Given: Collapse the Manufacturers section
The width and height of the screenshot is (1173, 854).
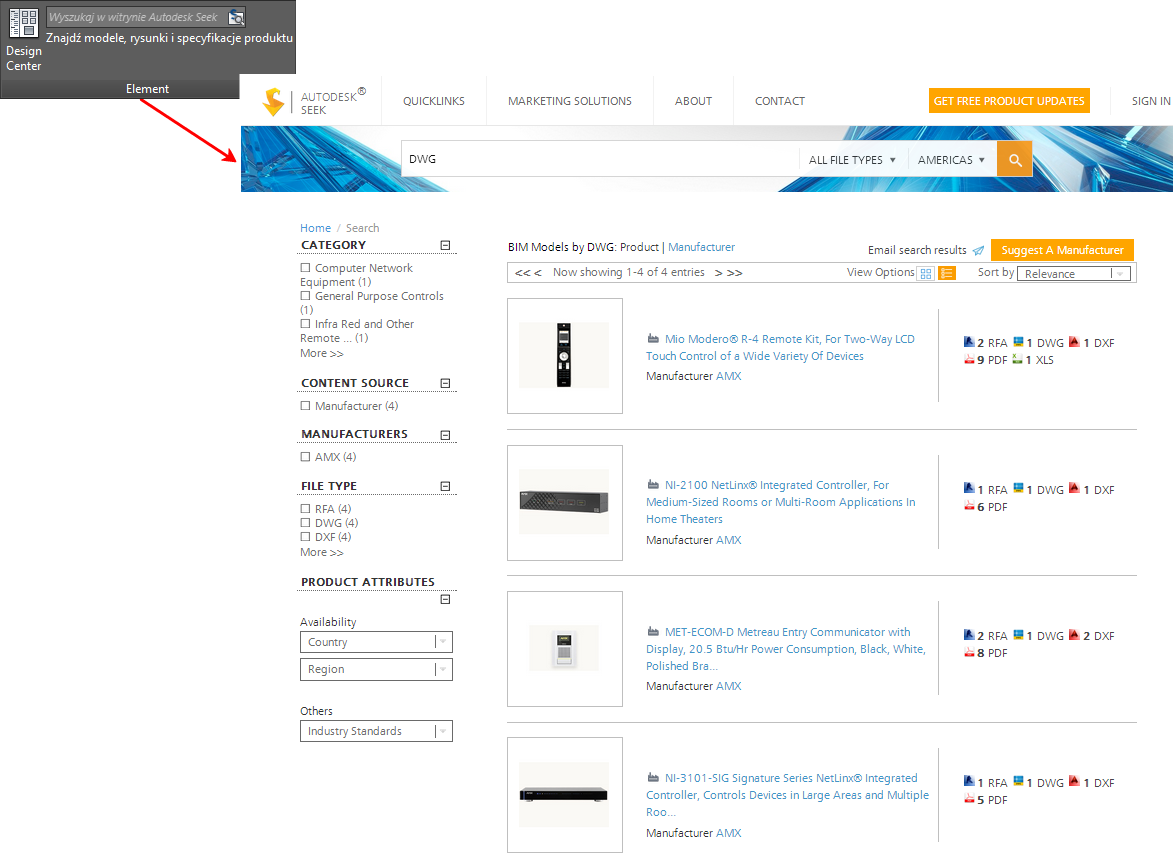Looking at the screenshot, I should click(445, 435).
